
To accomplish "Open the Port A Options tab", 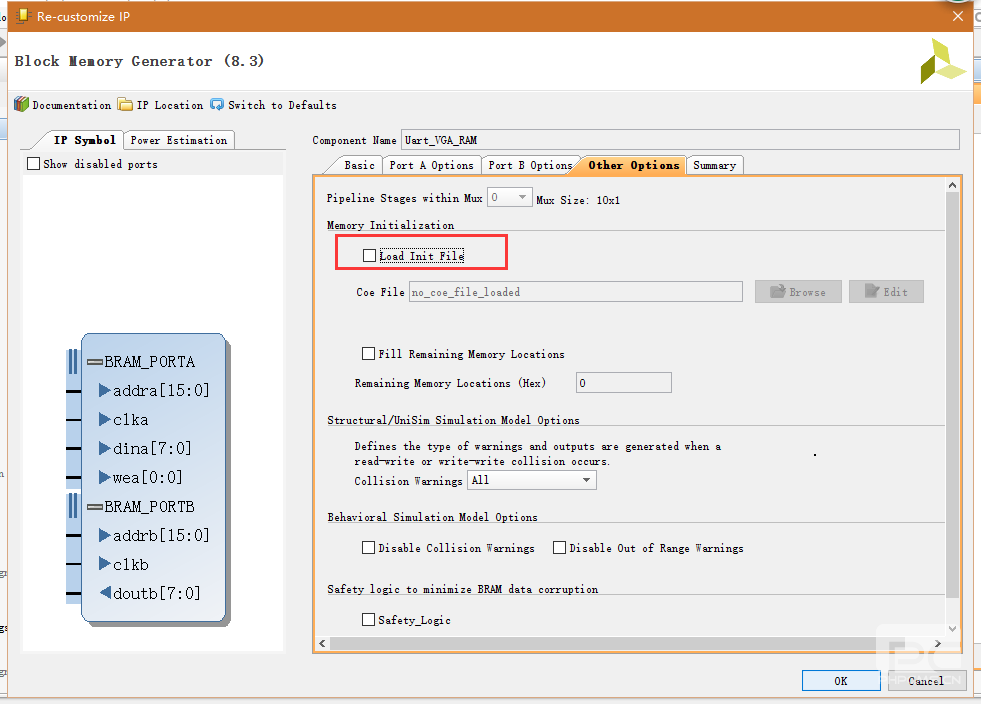I will [x=432, y=165].
